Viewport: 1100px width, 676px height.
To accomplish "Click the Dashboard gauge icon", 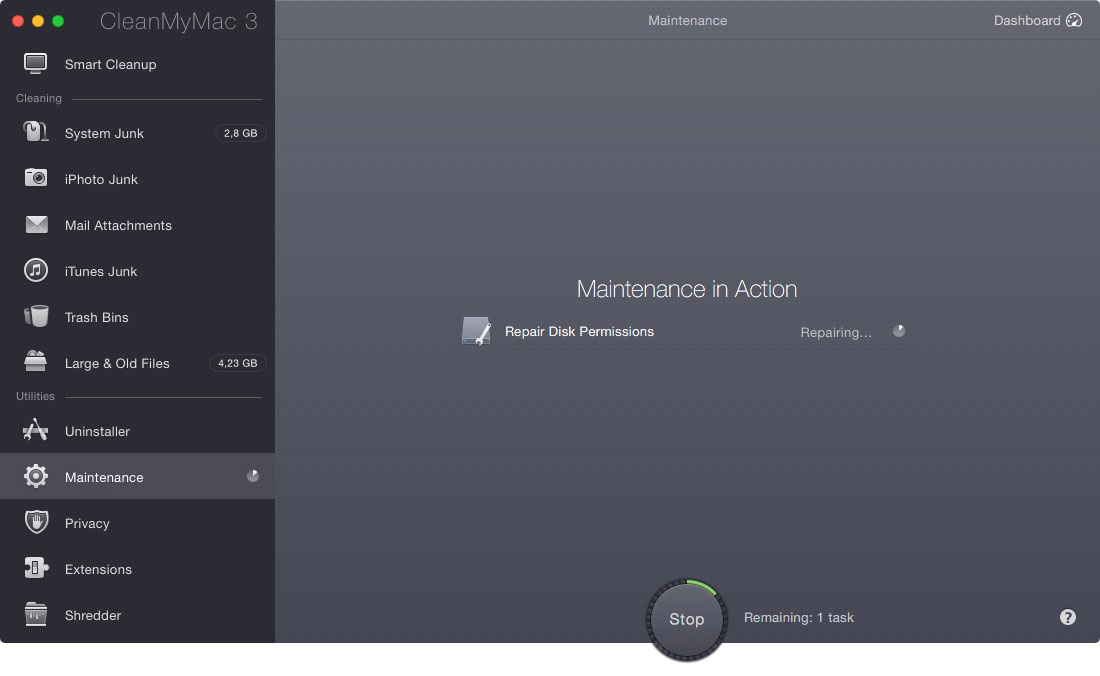I will coord(1074,20).
